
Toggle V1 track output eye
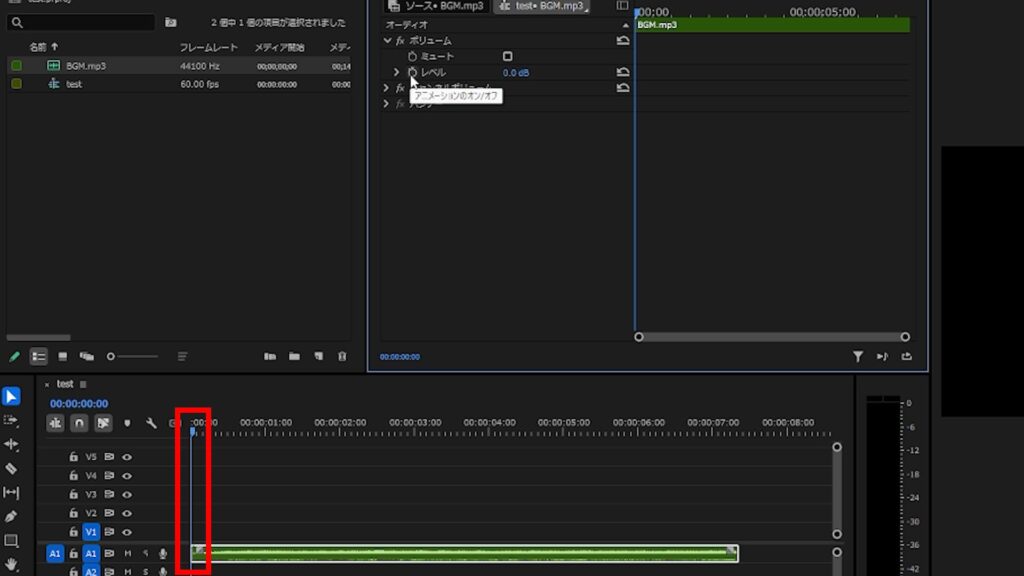[127, 532]
